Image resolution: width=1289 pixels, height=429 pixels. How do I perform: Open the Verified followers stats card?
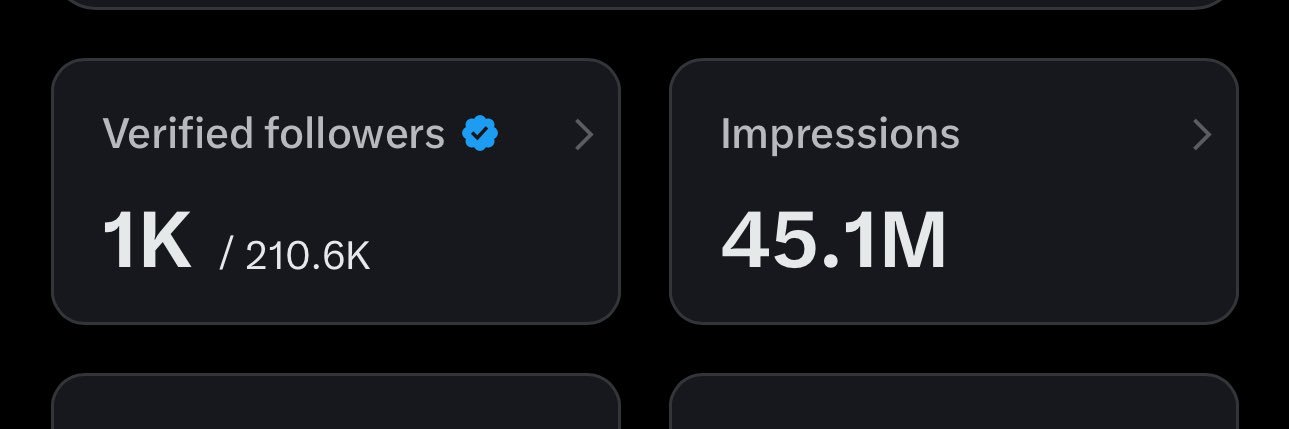336,191
